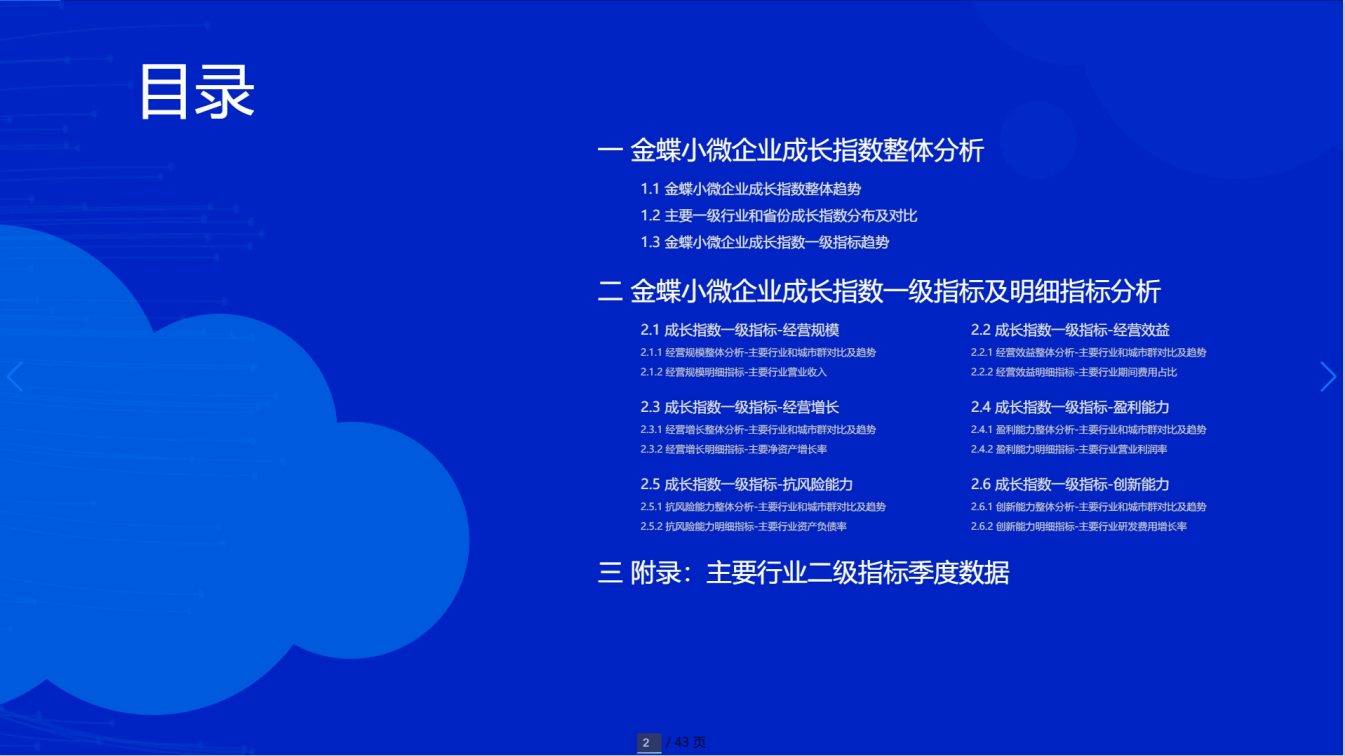
Task: Open section 三 附录：主要行业二级指标季度数据
Action: (x=803, y=572)
